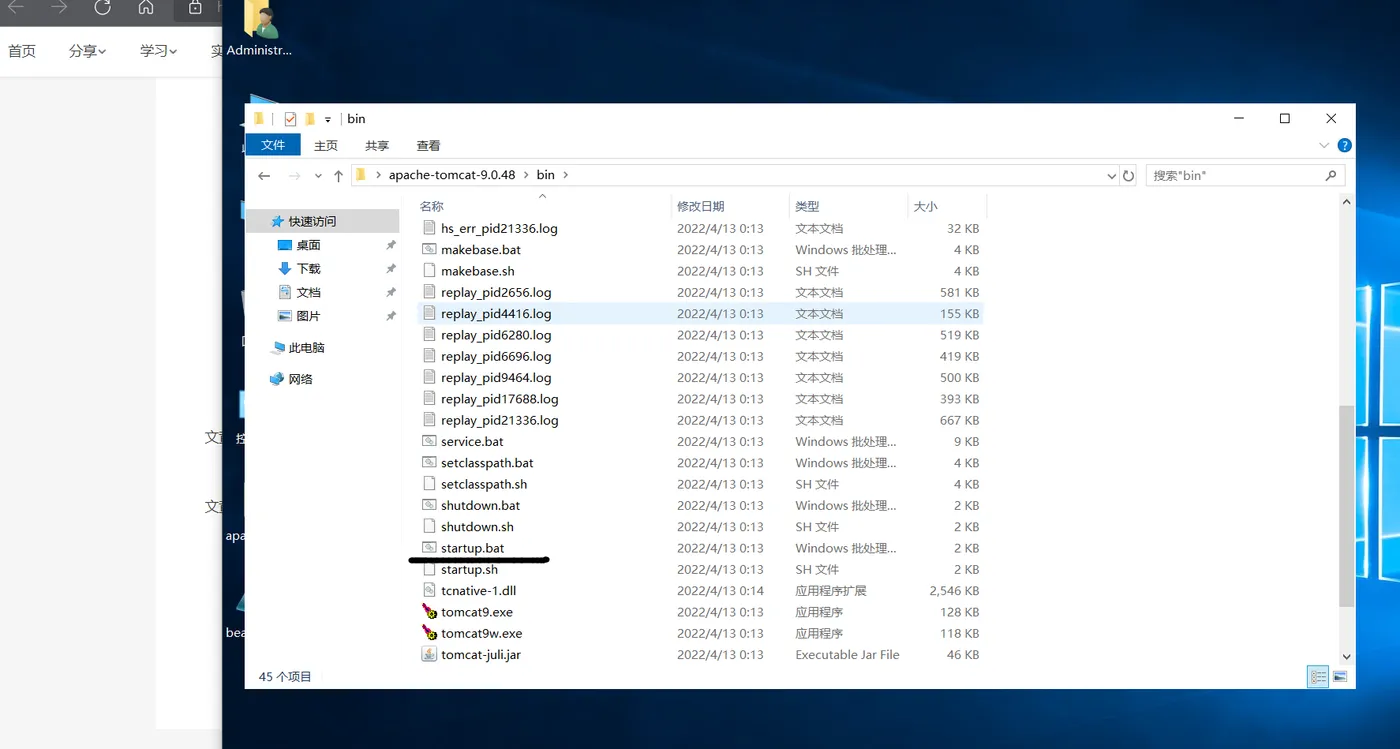Select 网络 in navigation pane
The width and height of the screenshot is (1400, 749).
pos(300,379)
